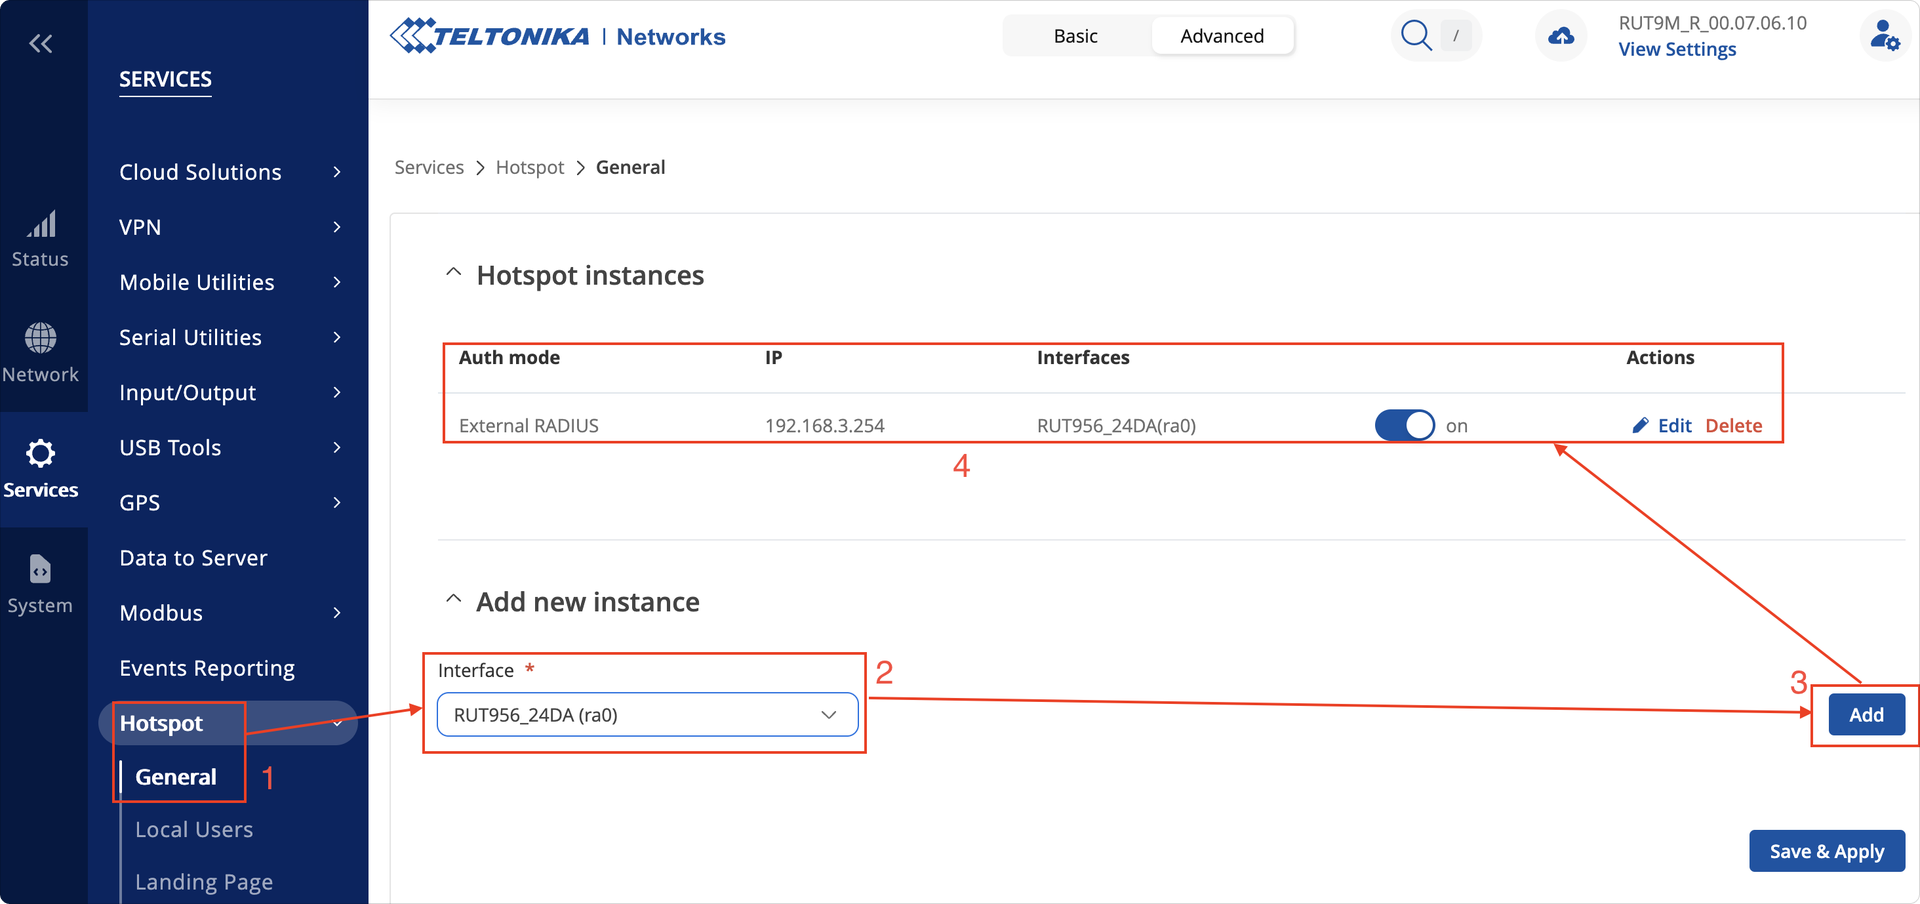Select Local Users in the Hotspot menu
Image resolution: width=1920 pixels, height=904 pixels.
[194, 829]
